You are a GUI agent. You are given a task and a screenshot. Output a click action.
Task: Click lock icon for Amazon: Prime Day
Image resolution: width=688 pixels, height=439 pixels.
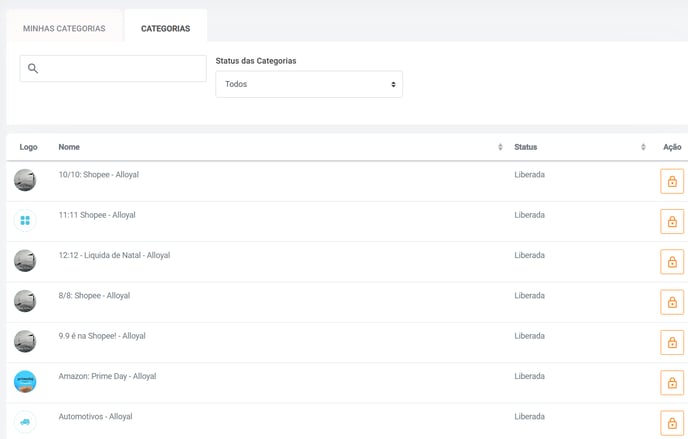click(672, 383)
